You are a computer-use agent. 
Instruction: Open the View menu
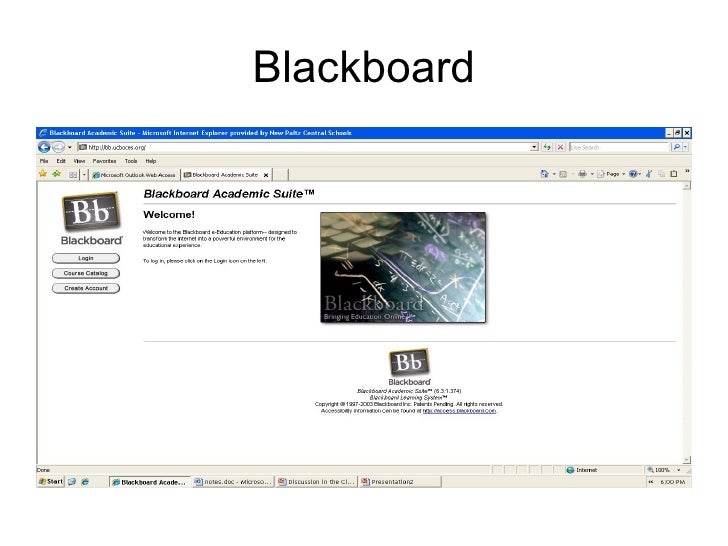click(79, 161)
